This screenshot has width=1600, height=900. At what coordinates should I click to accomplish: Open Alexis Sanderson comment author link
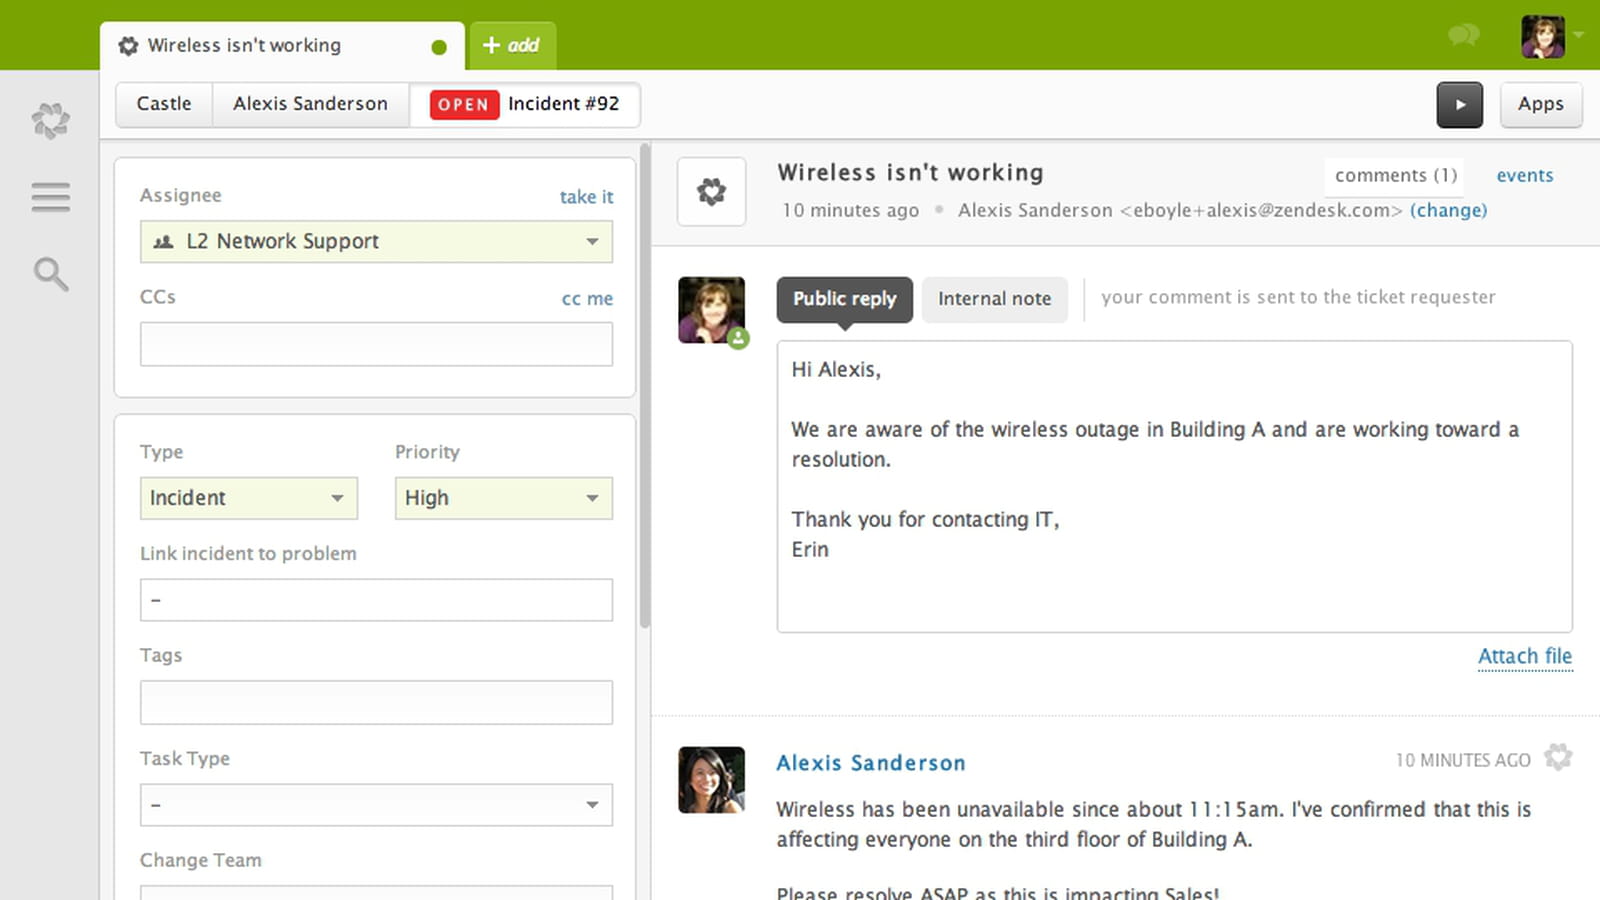(x=871, y=763)
